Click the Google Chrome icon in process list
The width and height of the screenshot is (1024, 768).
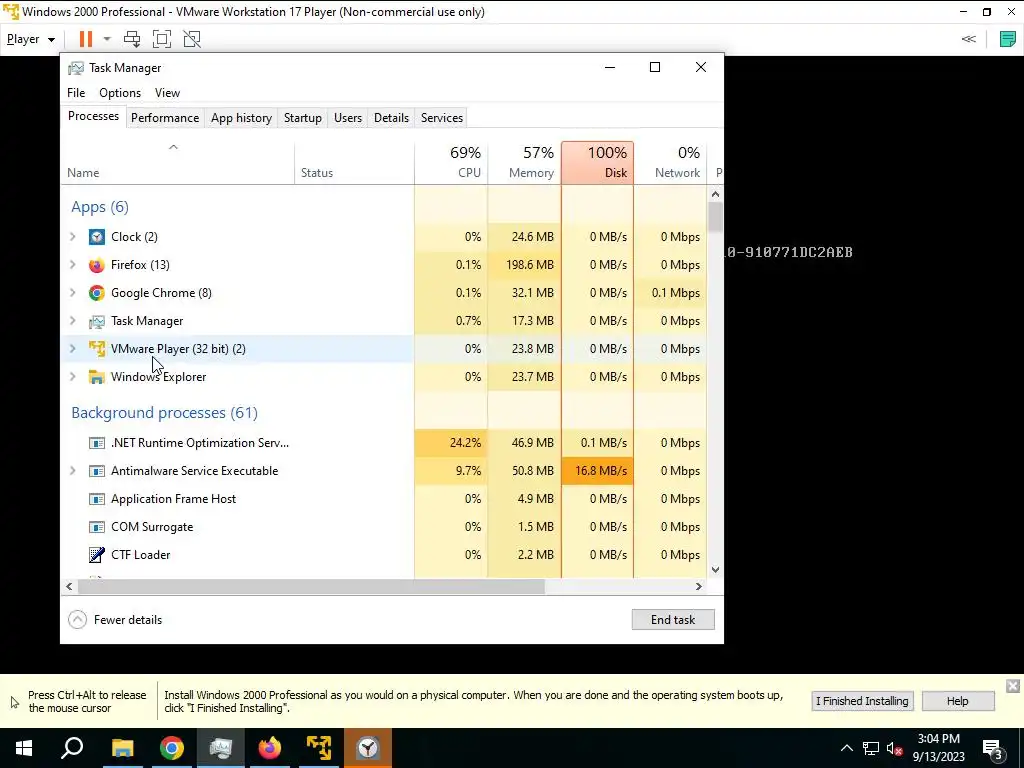pos(97,293)
